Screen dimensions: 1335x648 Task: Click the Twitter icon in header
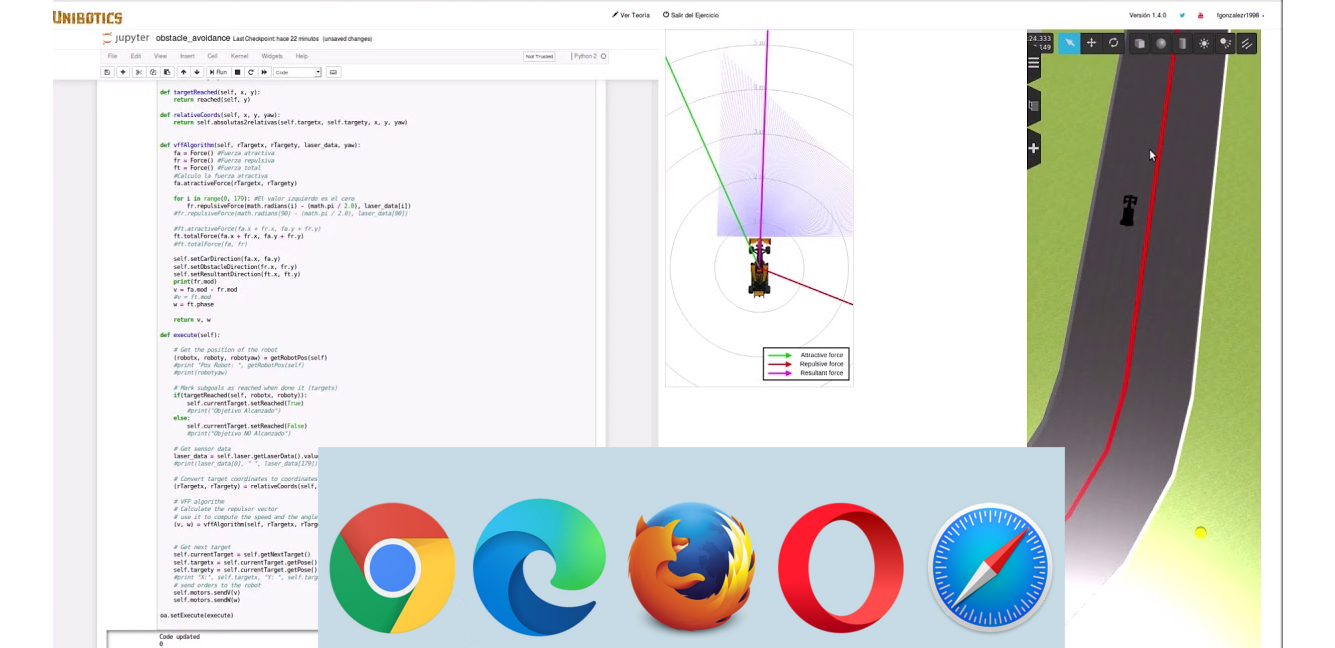[1182, 15]
